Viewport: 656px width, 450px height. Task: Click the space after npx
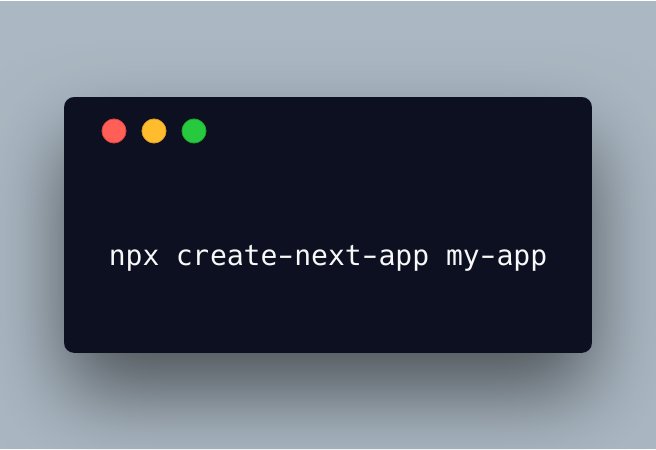click(x=168, y=257)
